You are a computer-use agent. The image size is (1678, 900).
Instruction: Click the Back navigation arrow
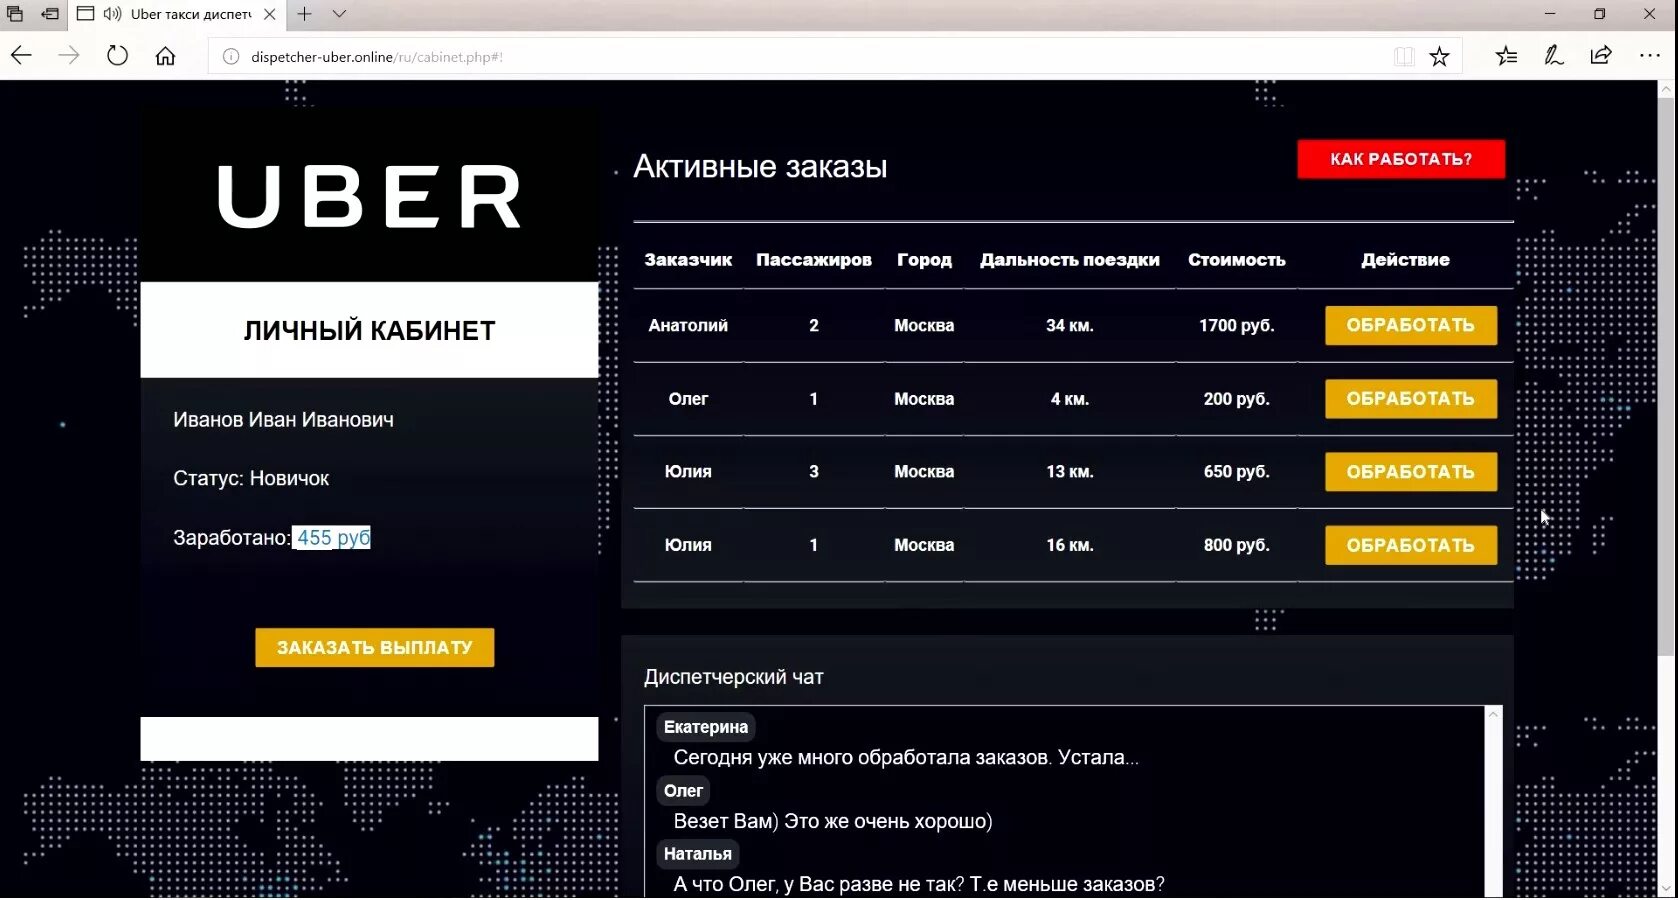(21, 56)
